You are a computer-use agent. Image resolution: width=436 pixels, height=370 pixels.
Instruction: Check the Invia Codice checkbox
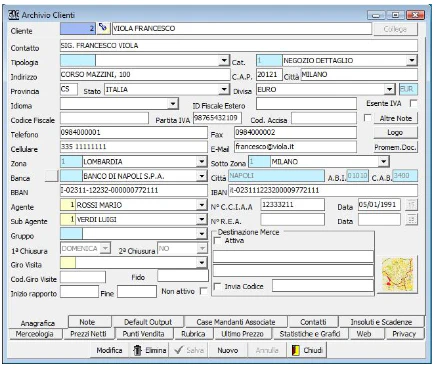click(x=217, y=286)
